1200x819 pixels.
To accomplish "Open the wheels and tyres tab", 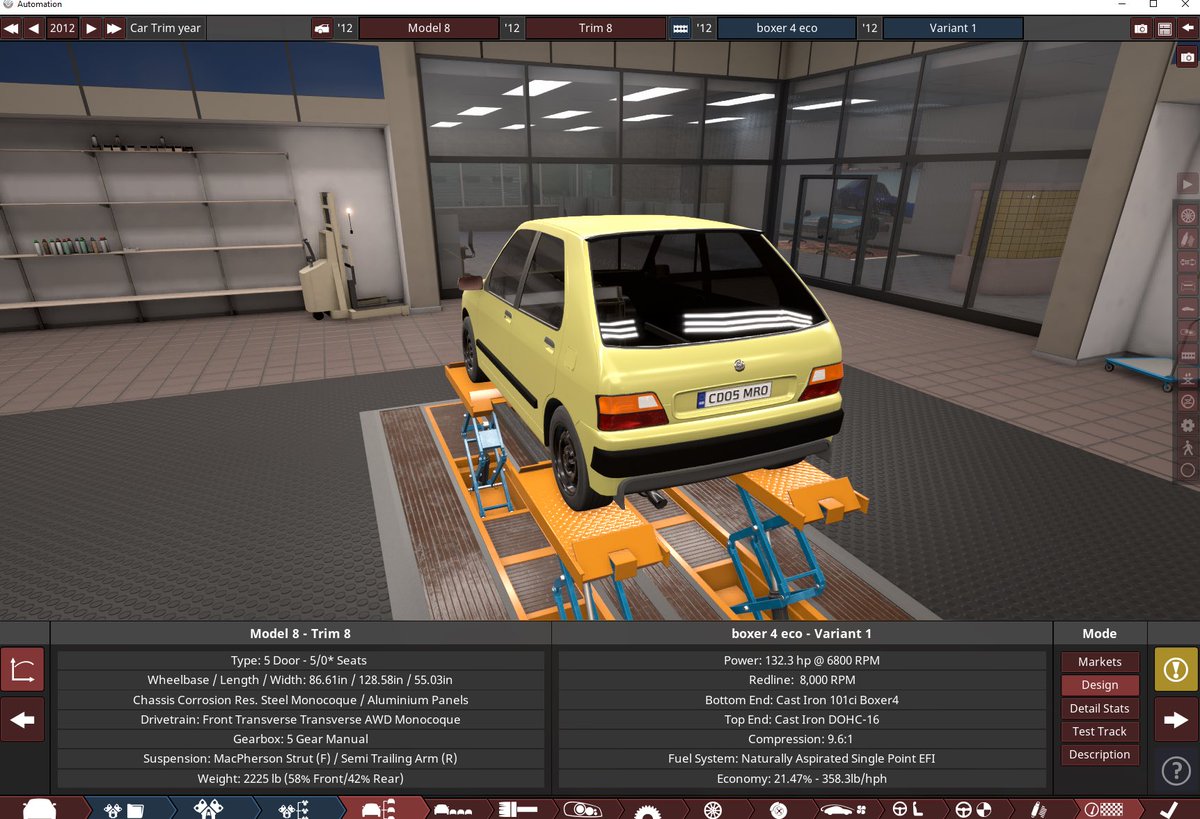I will pyautogui.click(x=712, y=808).
